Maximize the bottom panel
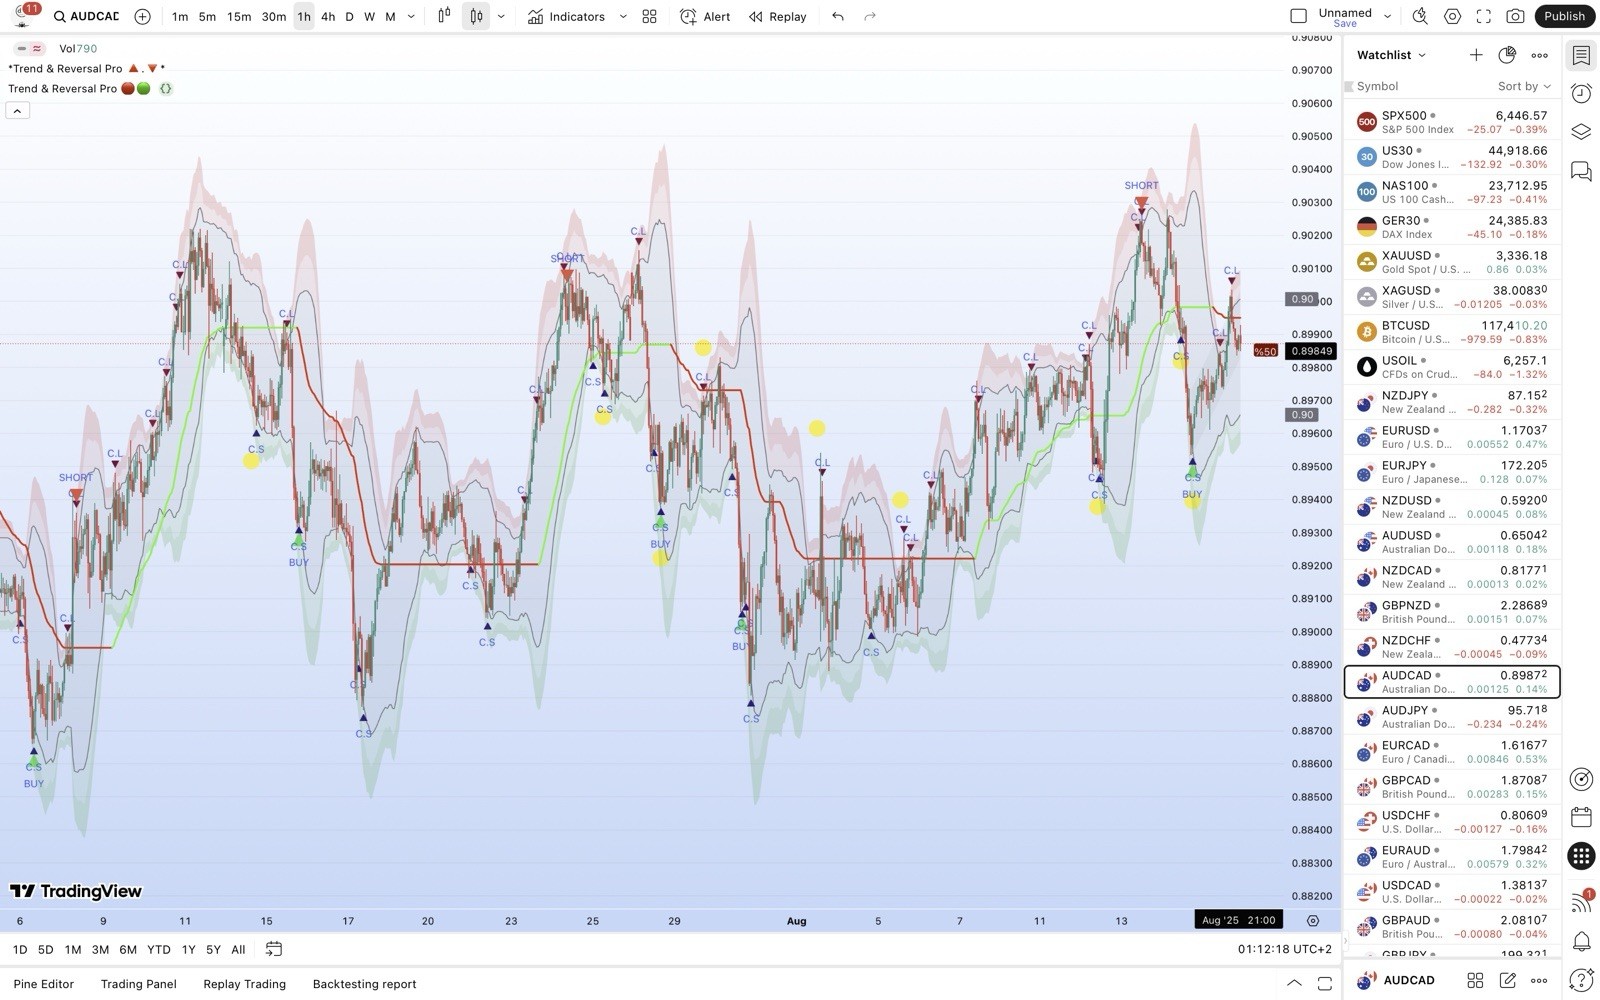Screen dimensions: 1600x1000 click(1325, 984)
